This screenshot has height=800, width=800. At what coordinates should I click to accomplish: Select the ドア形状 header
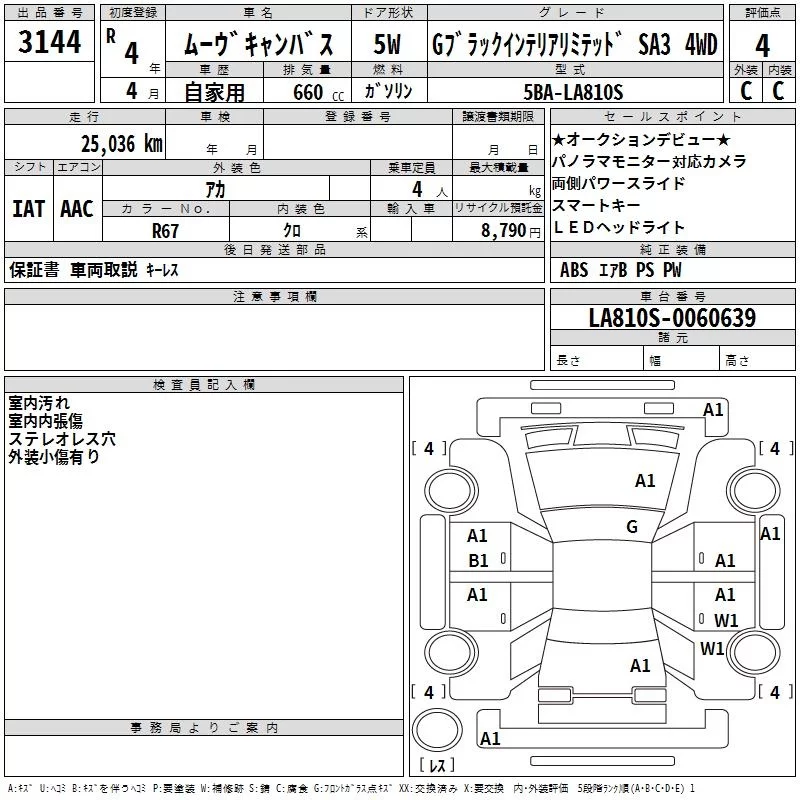click(x=388, y=12)
